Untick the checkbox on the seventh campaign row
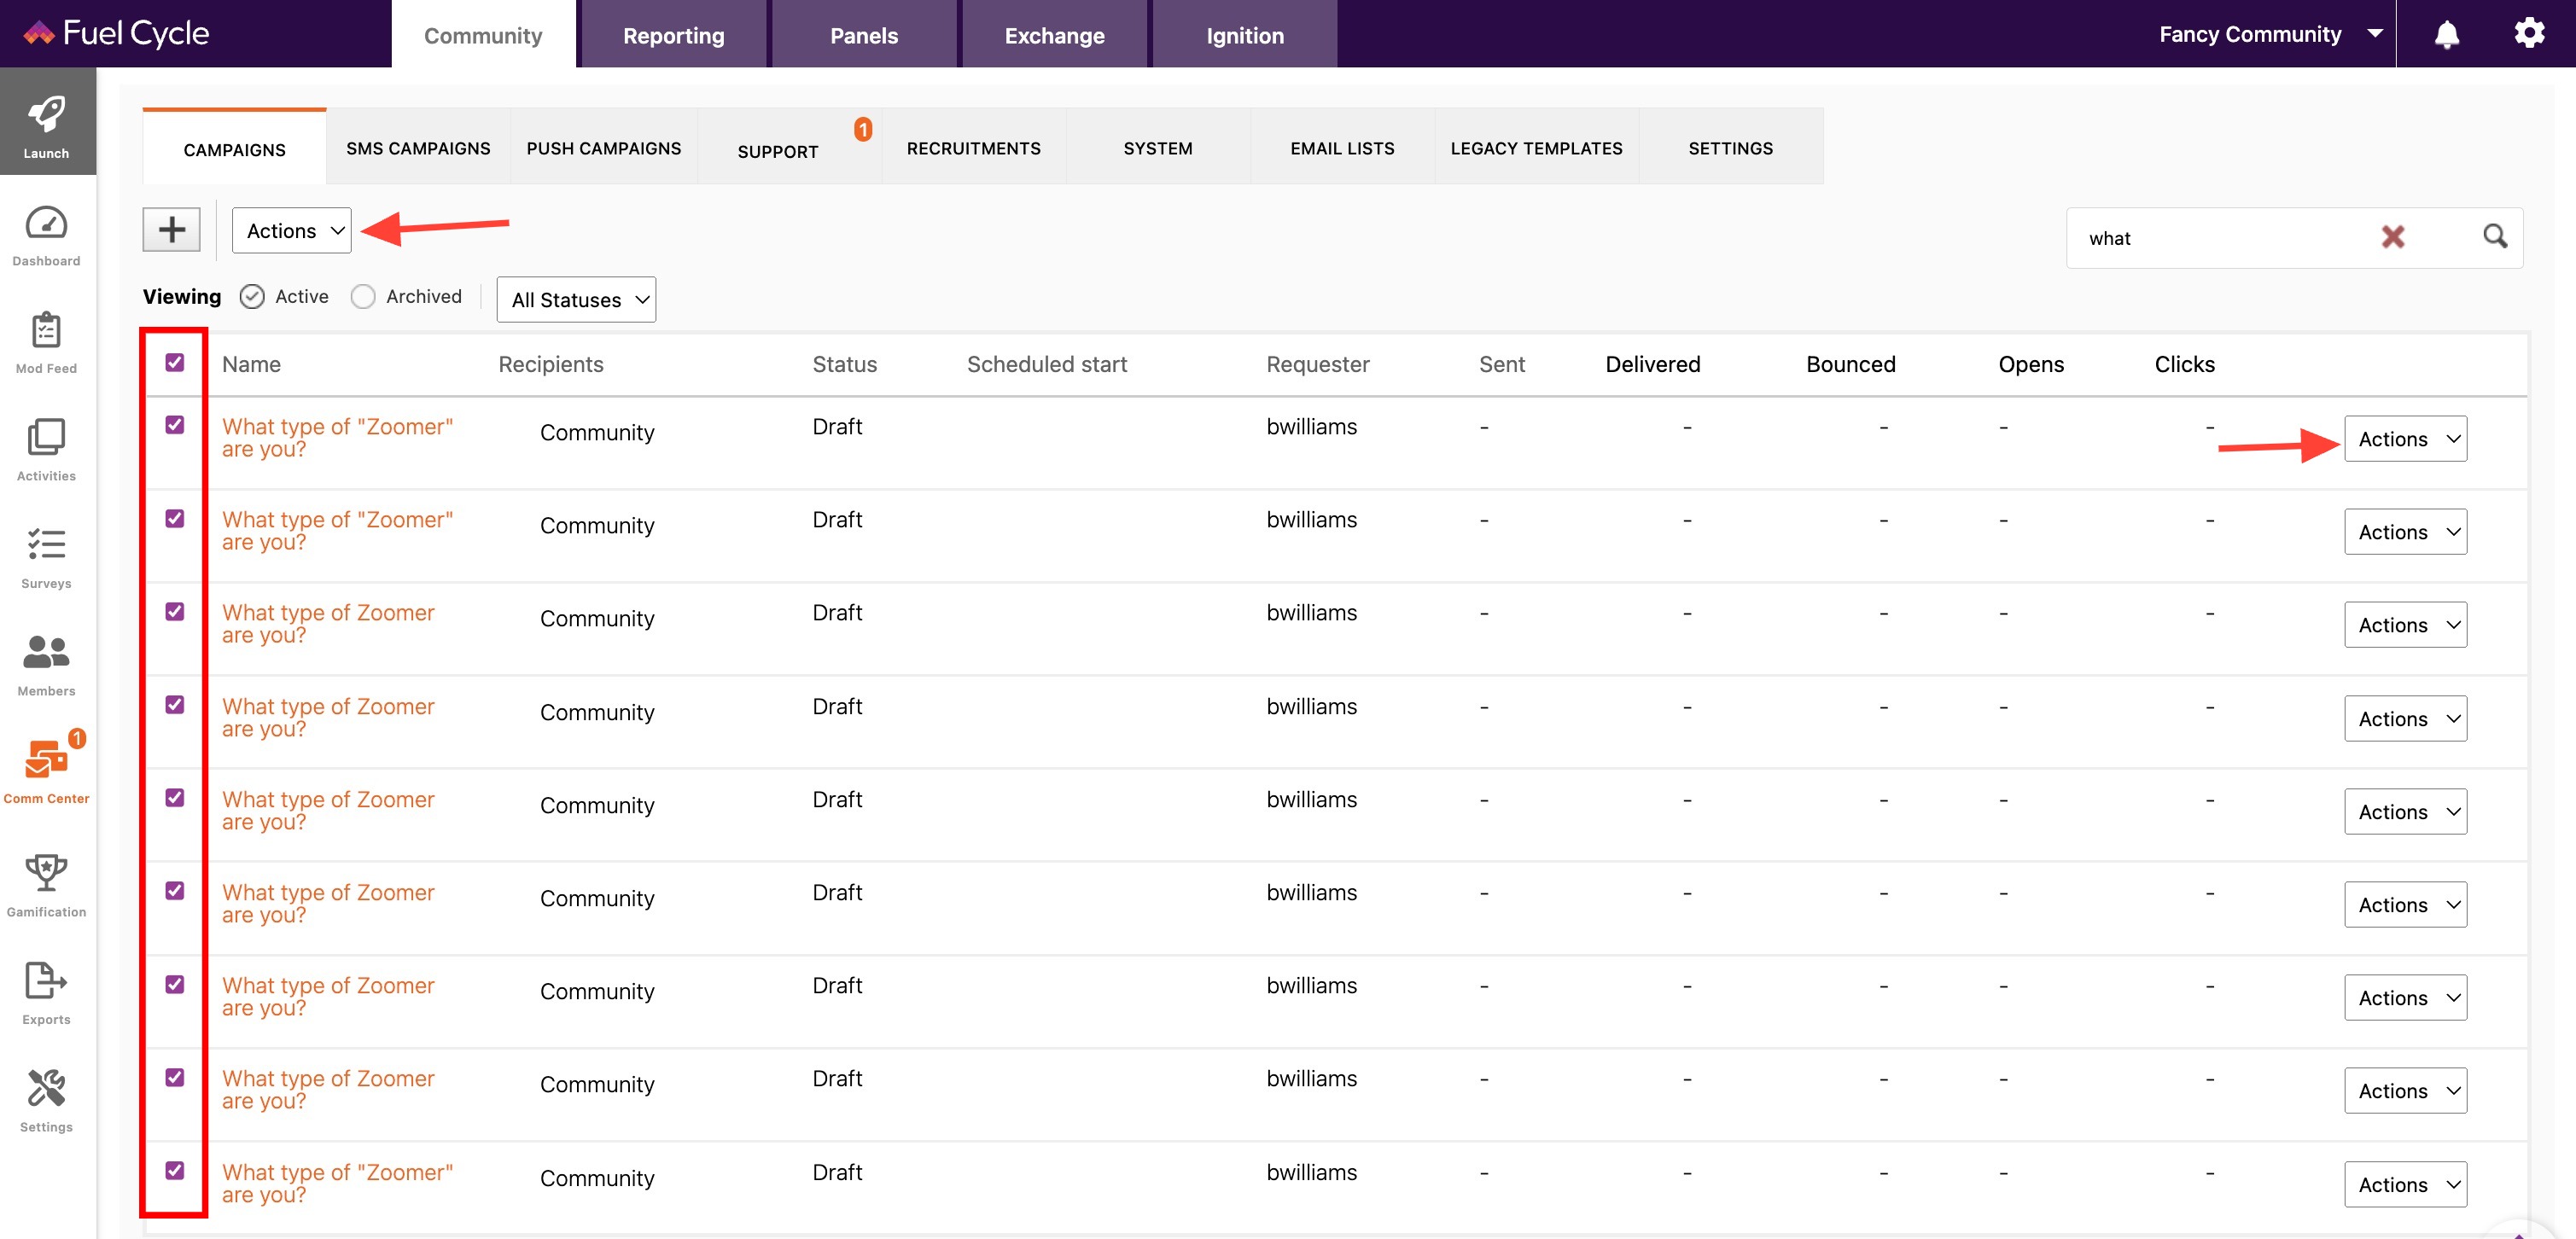Screen dimensions: 2576x1239 tap(175, 984)
